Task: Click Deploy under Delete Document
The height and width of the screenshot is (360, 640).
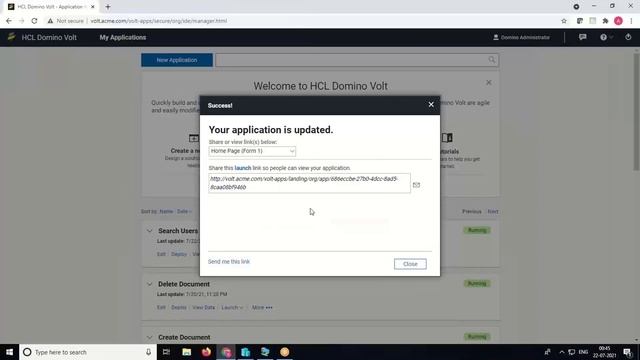Action: 179,307
